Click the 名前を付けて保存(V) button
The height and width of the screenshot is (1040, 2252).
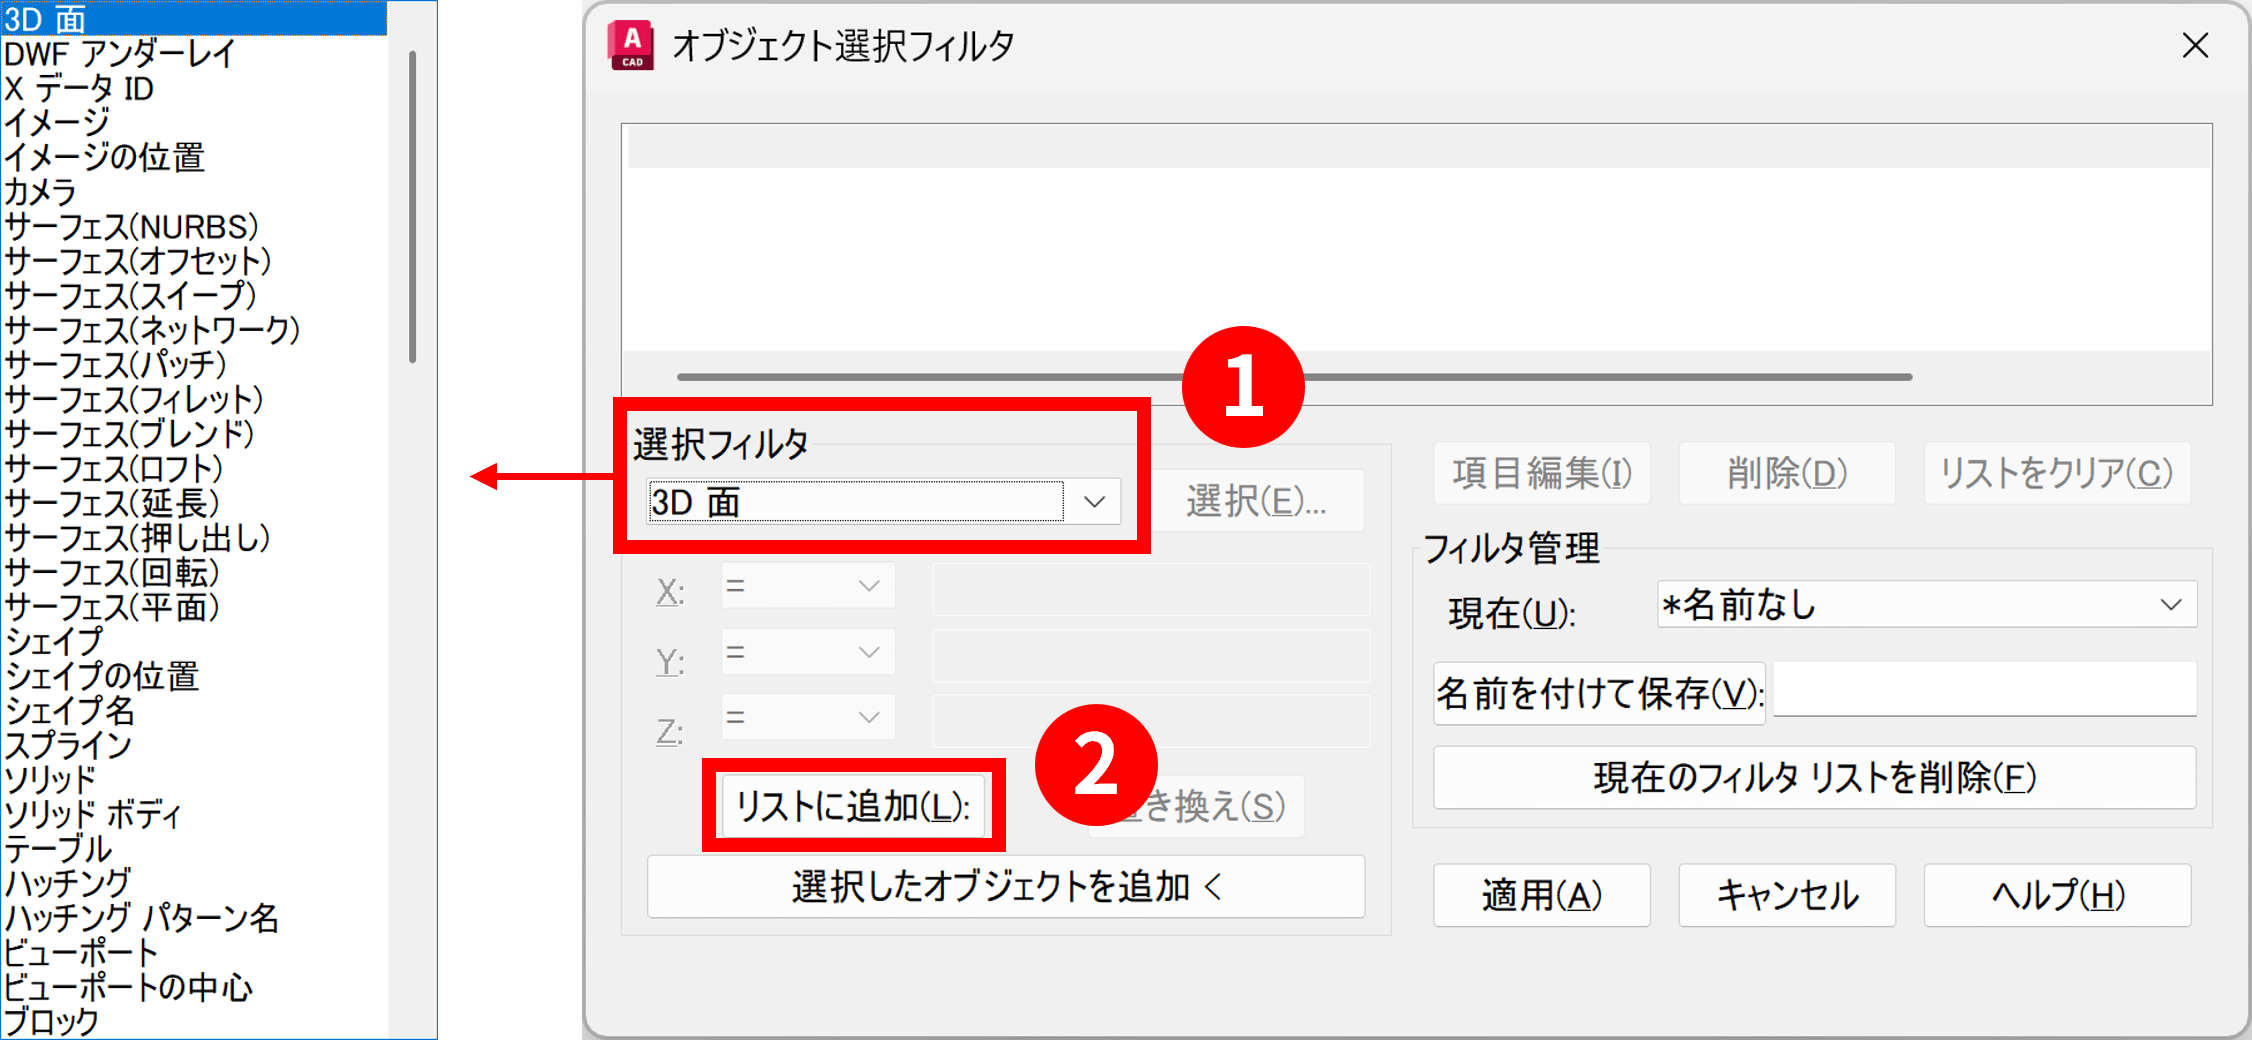[1598, 693]
